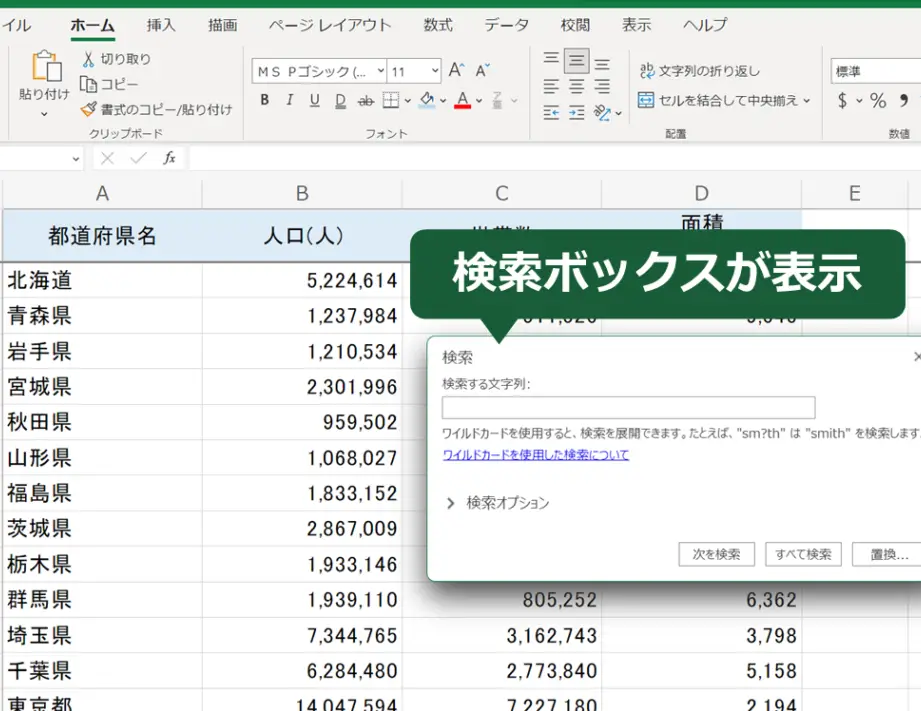
Task: Toggle Wrap Text (文字列の折り返し)
Action: (699, 71)
